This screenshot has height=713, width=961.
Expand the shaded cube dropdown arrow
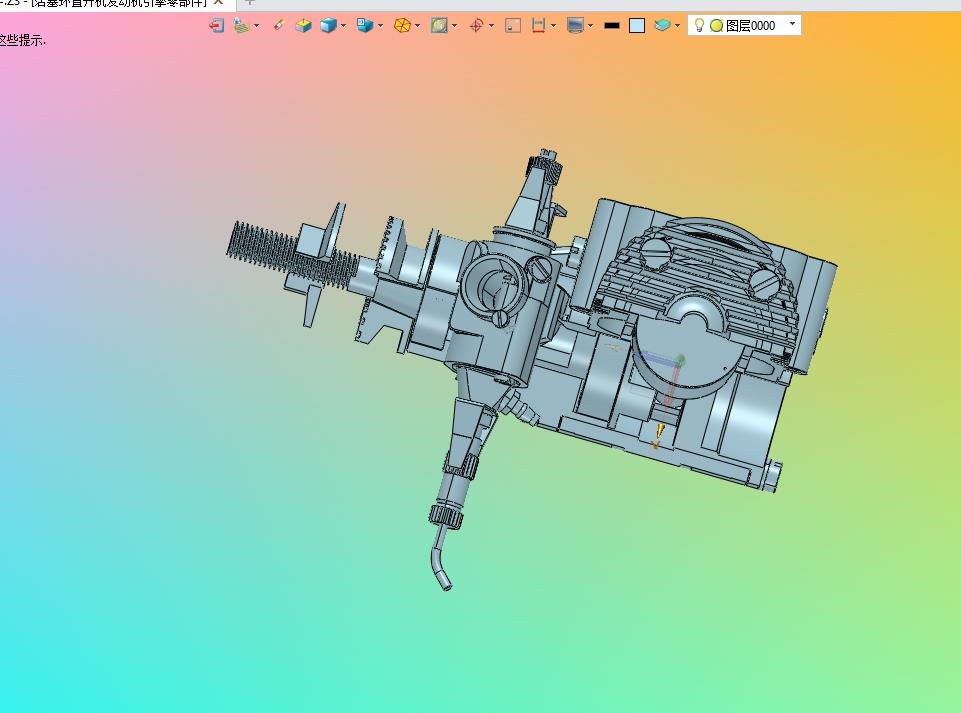pos(343,26)
